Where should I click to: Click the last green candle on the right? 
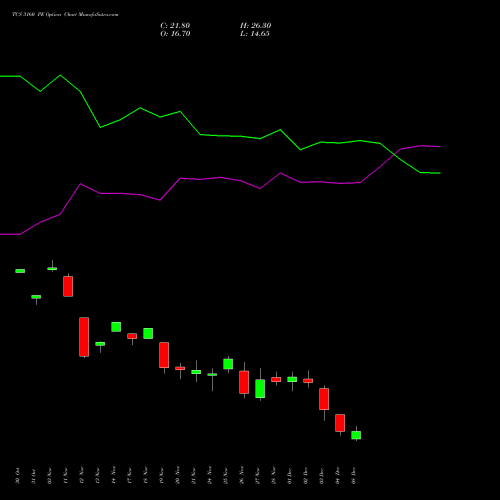pos(356,435)
